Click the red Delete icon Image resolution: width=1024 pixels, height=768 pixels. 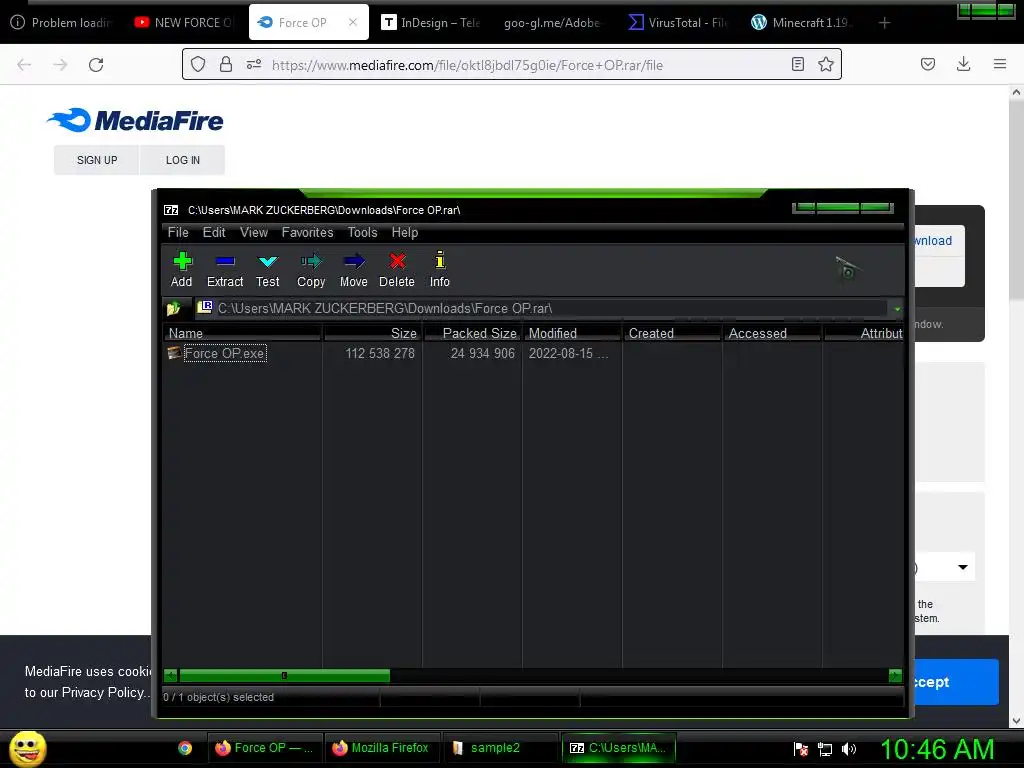(x=396, y=269)
